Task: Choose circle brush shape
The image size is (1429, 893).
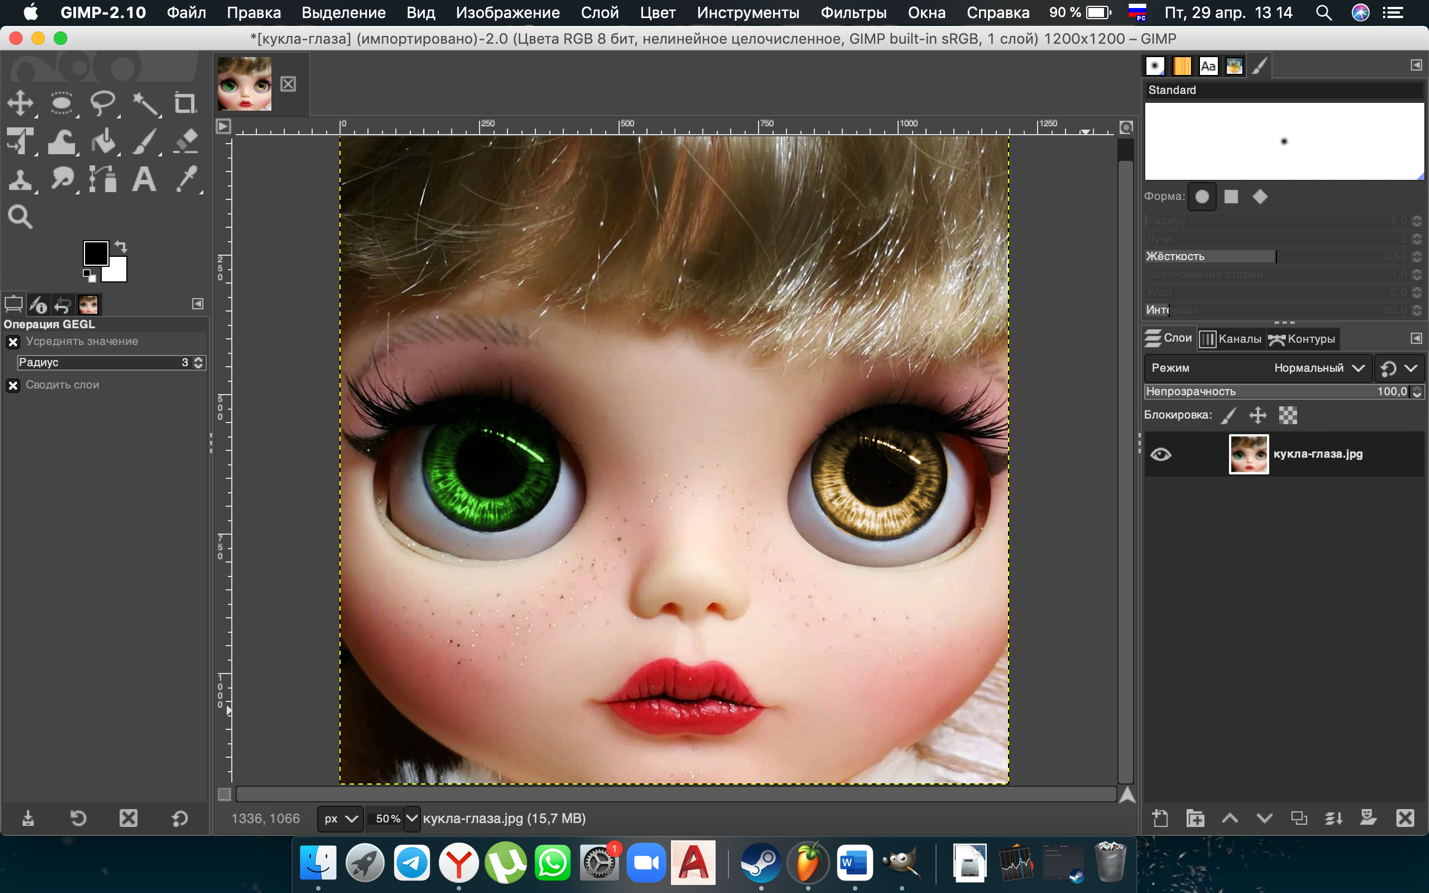Action: pyautogui.click(x=1202, y=197)
